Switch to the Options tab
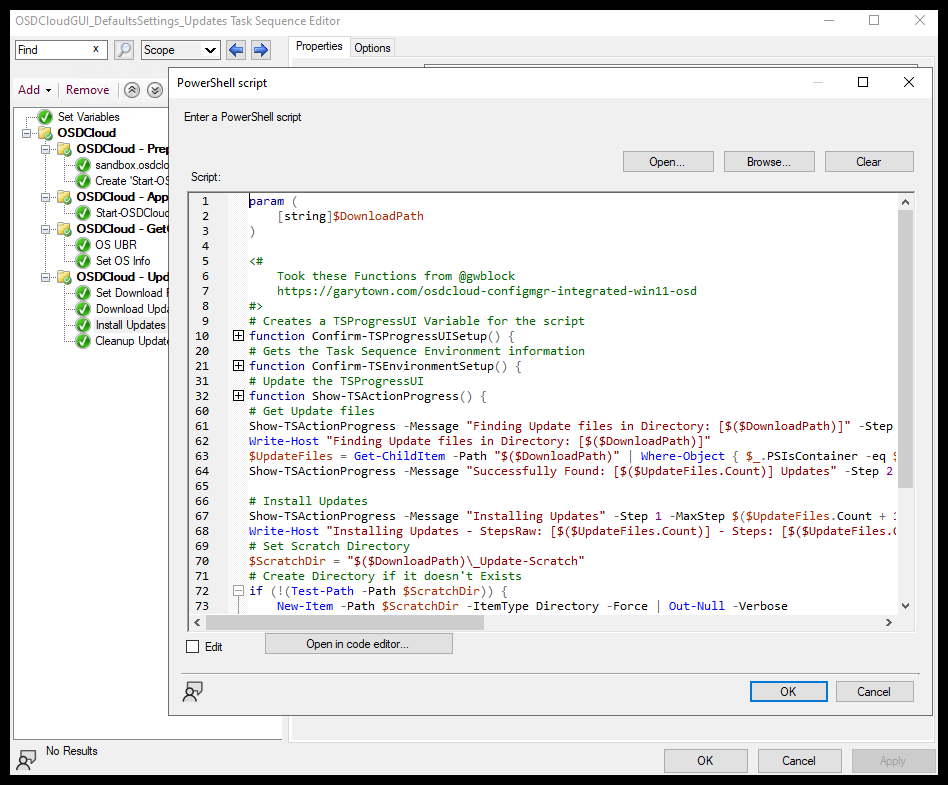948x785 pixels. [x=371, y=46]
